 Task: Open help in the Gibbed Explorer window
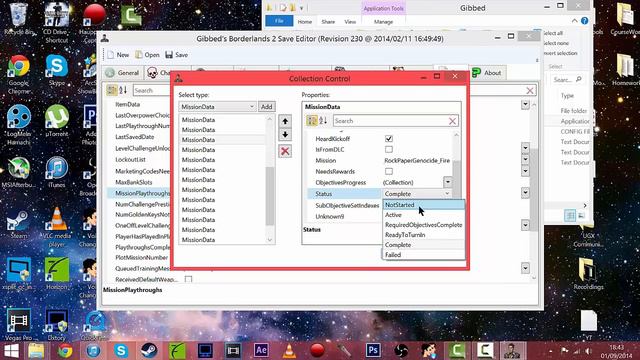coord(584,21)
